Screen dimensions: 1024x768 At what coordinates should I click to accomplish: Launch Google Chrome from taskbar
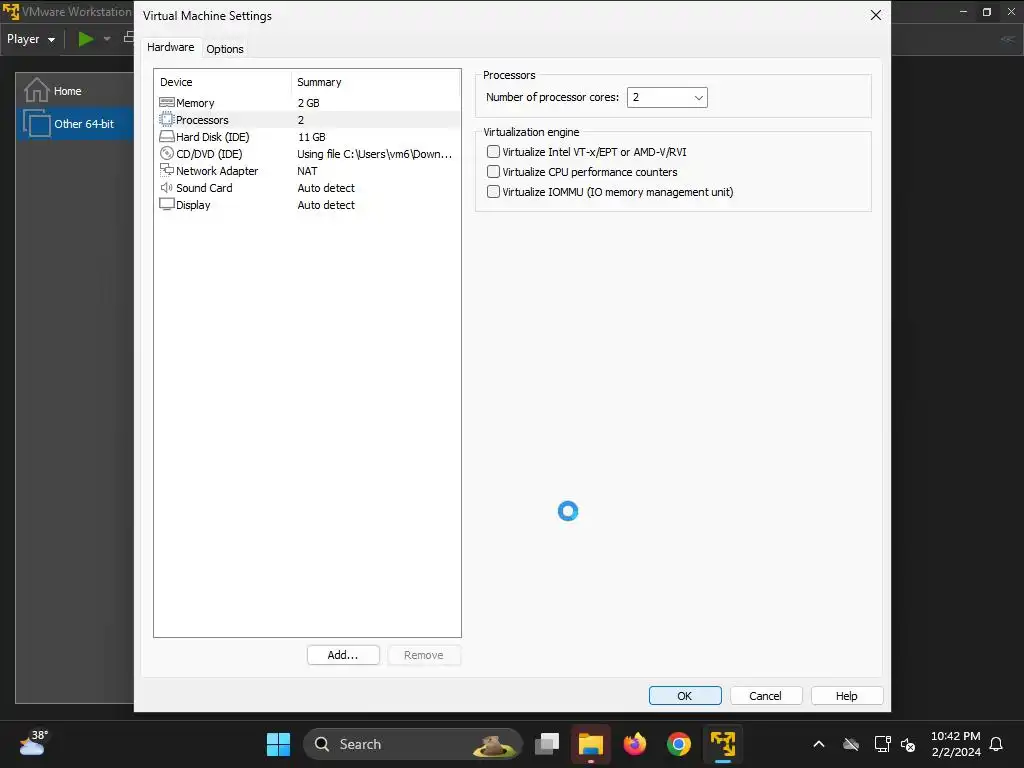pos(679,744)
